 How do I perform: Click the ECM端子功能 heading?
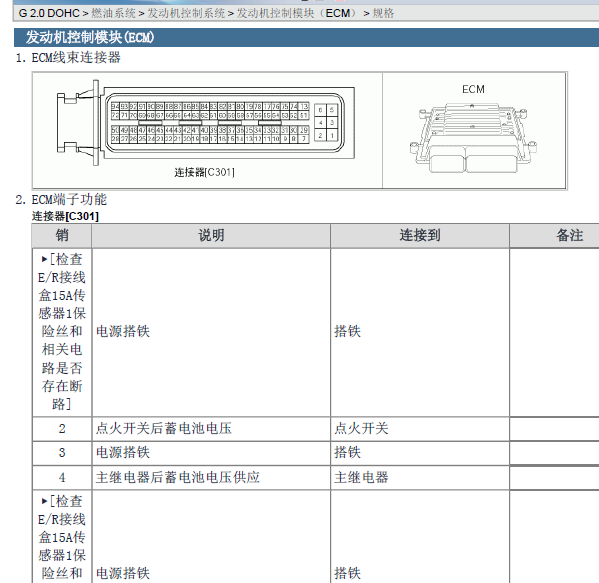click(69, 199)
